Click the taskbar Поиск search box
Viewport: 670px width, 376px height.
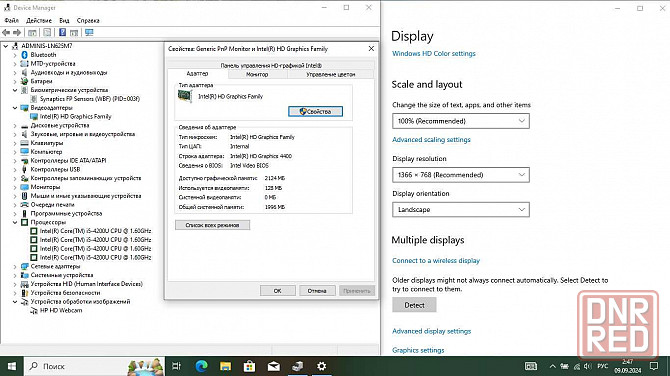tap(94, 366)
